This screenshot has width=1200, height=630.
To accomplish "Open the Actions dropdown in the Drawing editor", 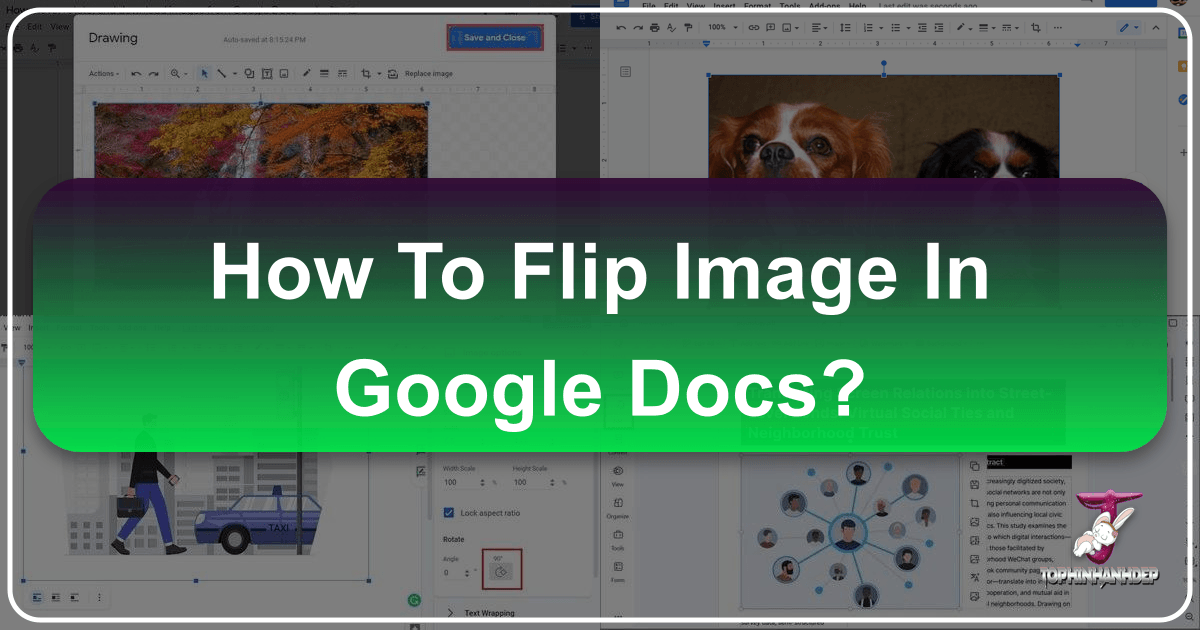I will pos(104,73).
